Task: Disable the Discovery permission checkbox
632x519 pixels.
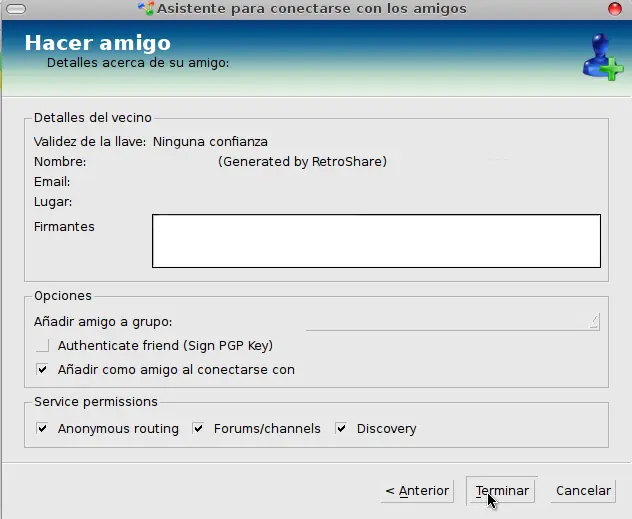Action: [x=341, y=428]
